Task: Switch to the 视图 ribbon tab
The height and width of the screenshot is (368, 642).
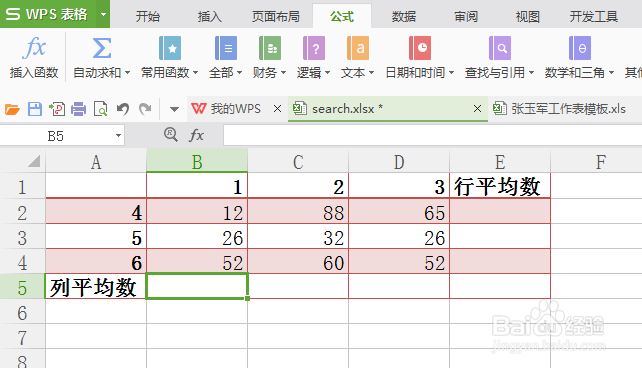Action: [527, 16]
